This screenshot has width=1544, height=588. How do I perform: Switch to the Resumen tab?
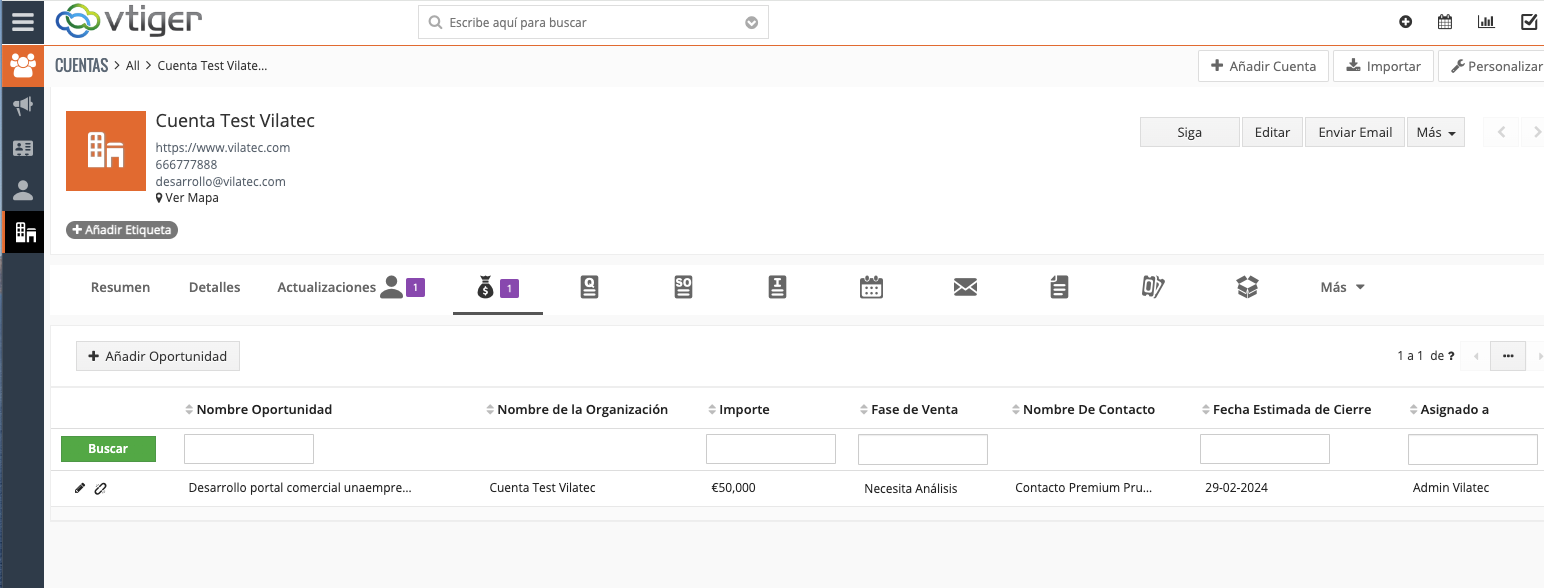(x=120, y=287)
